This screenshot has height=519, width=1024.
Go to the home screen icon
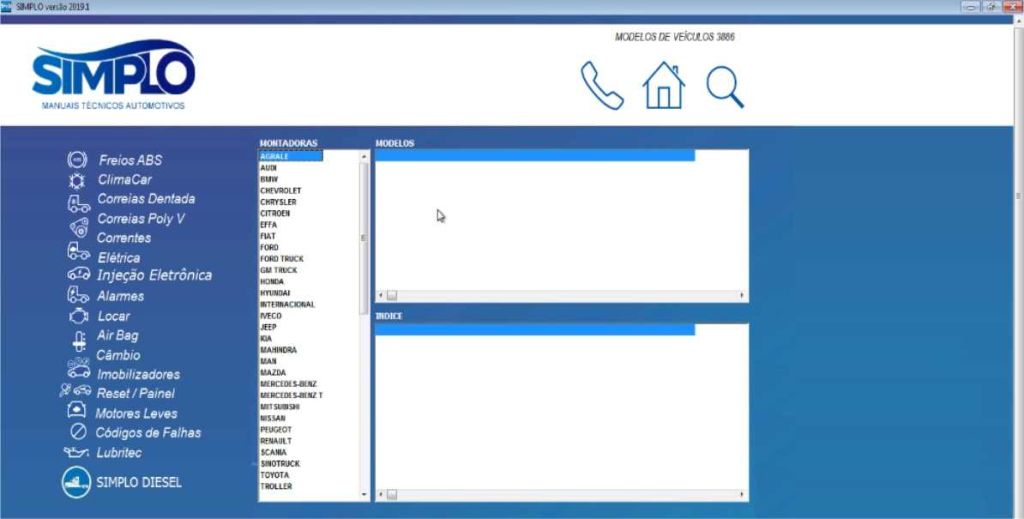(664, 86)
